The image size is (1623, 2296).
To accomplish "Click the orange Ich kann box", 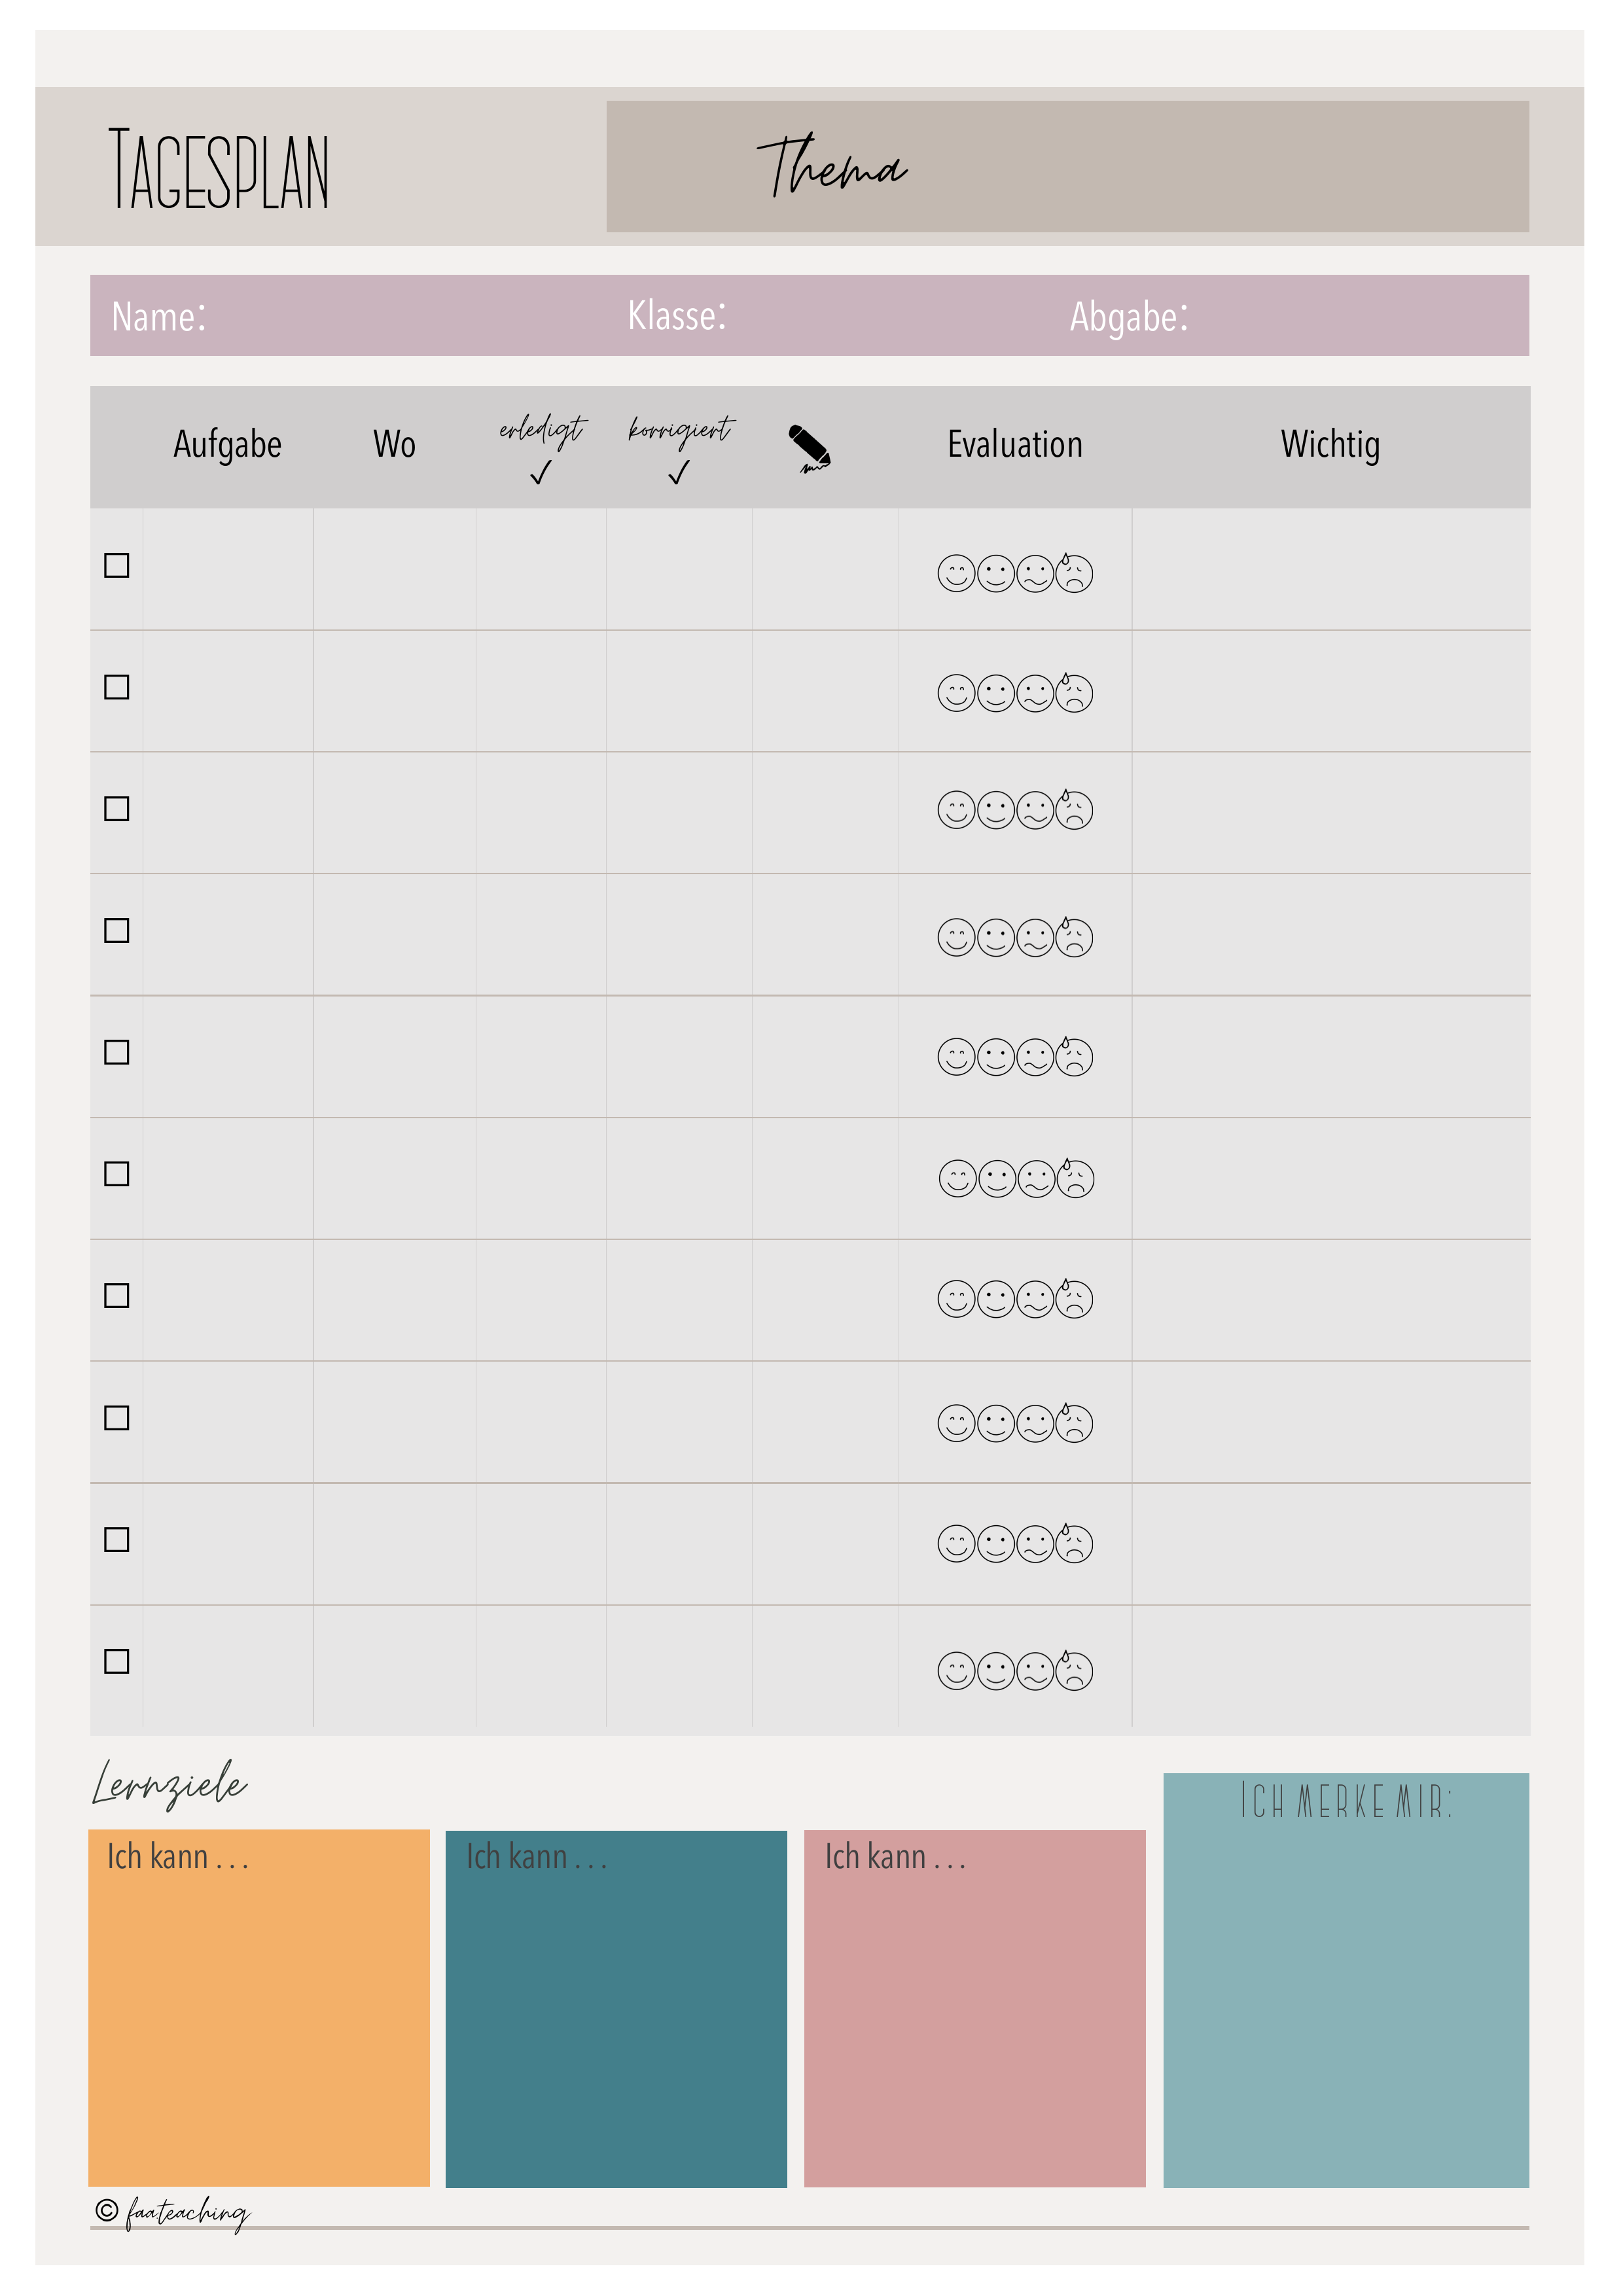I will 259,2008.
